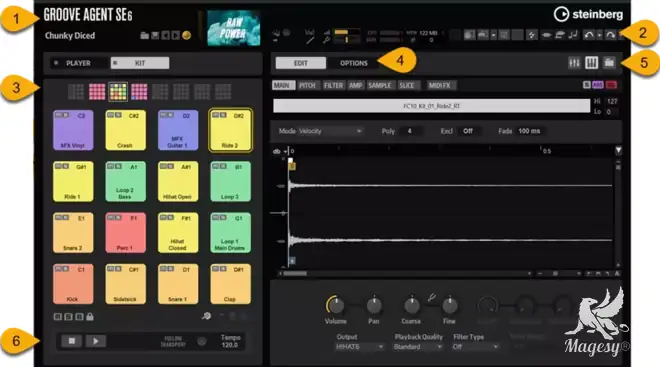Start playback with the play button
The width and height of the screenshot is (660, 367).
96,341
